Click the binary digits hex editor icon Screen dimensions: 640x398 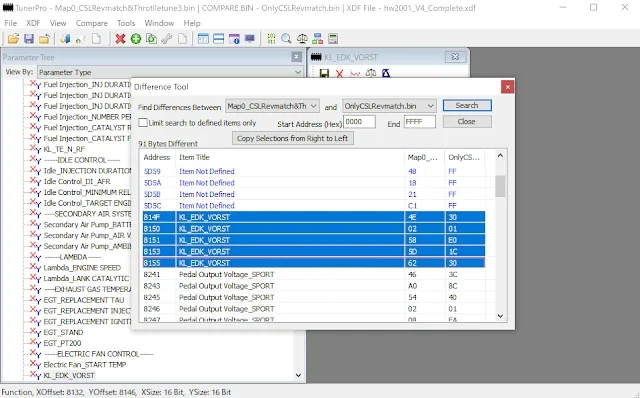pyautogui.click(x=271, y=39)
